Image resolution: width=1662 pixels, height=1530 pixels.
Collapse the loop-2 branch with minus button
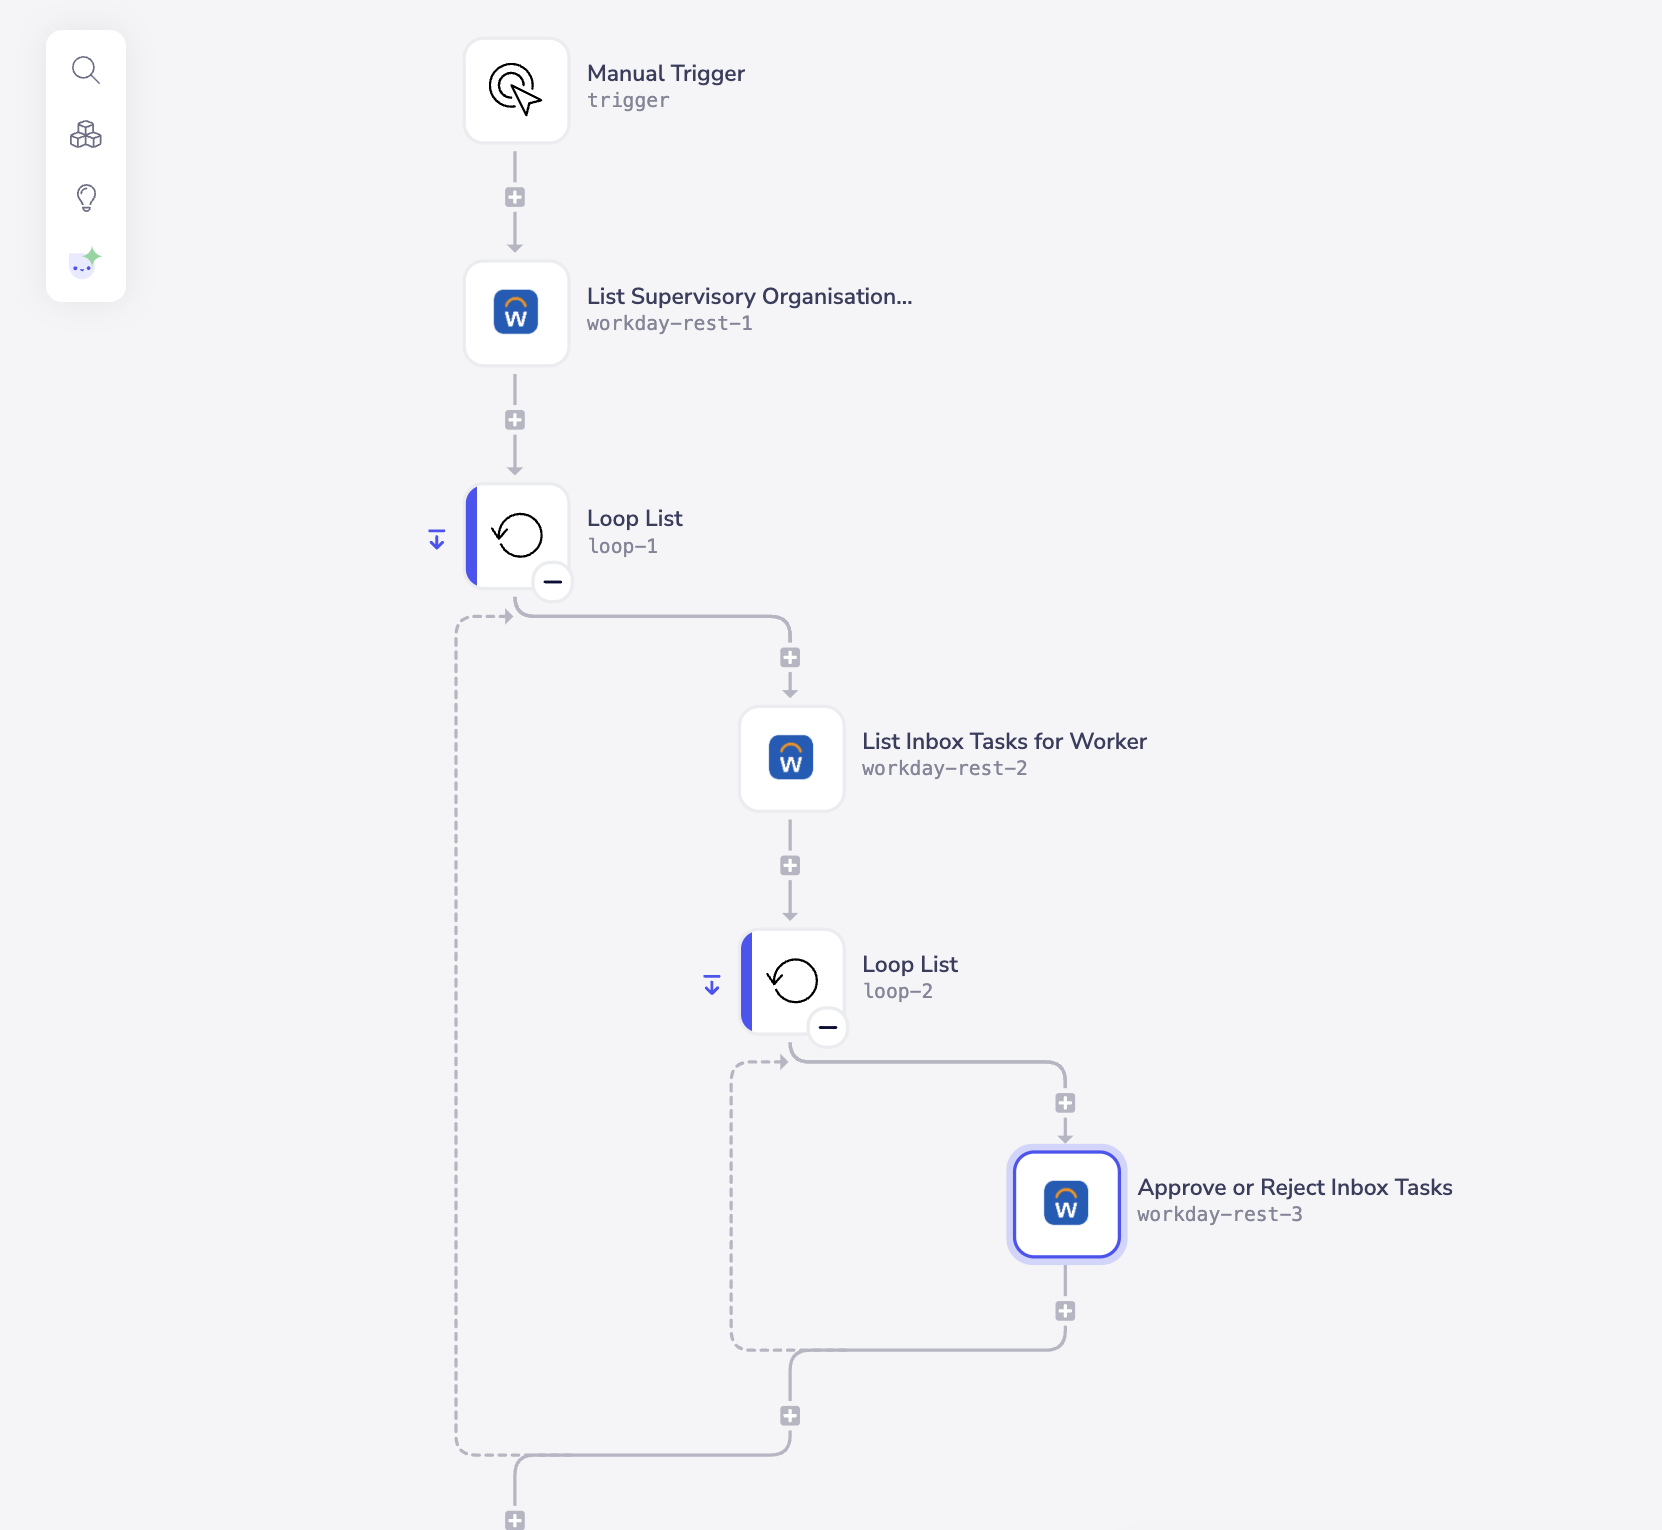coord(828,1027)
